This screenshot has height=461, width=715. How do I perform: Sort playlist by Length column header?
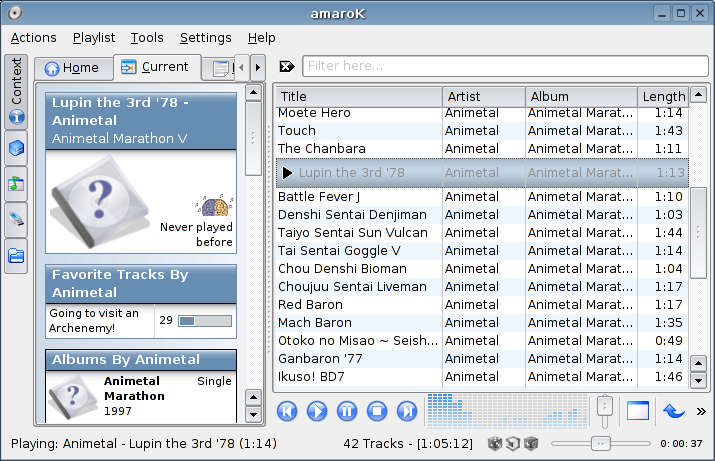pos(663,97)
